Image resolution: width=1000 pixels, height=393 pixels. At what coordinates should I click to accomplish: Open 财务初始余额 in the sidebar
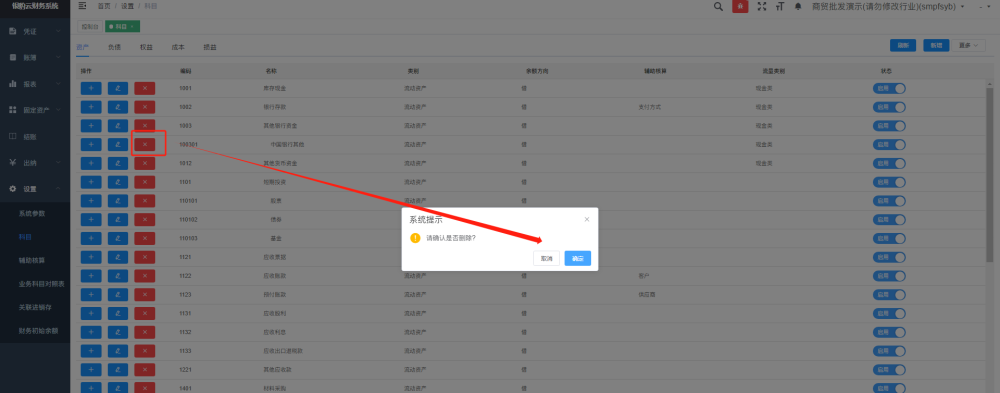pyautogui.click(x=38, y=331)
